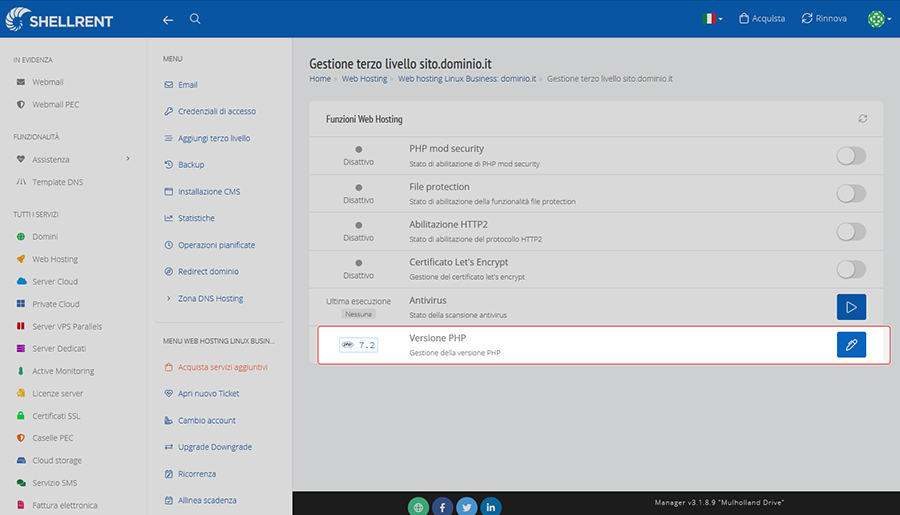Click Web Hosting breadcrumb link
The image size is (900, 515).
[x=364, y=79]
